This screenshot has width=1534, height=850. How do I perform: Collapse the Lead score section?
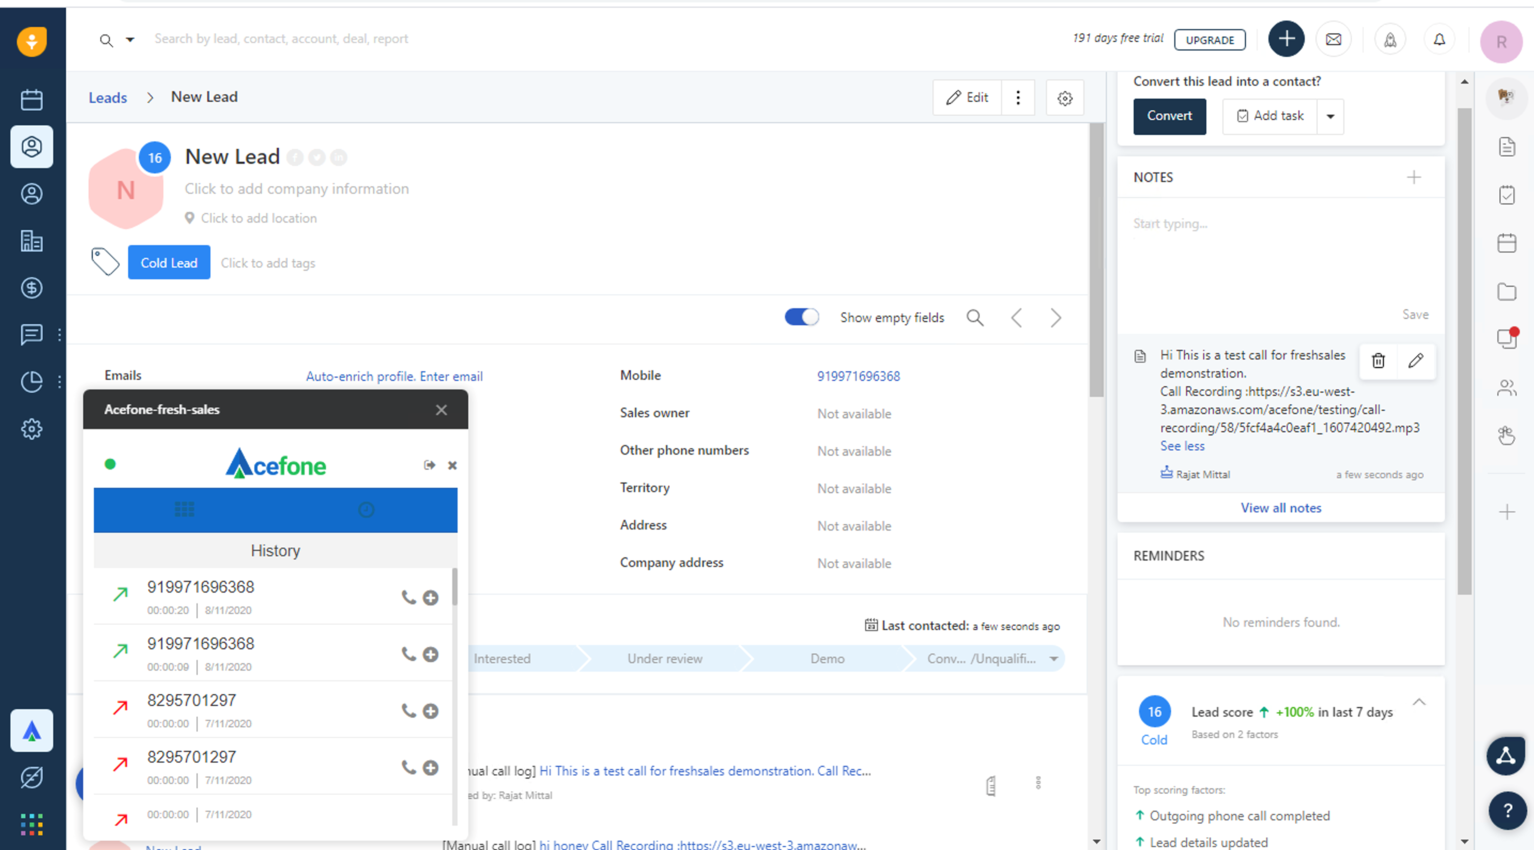point(1419,703)
